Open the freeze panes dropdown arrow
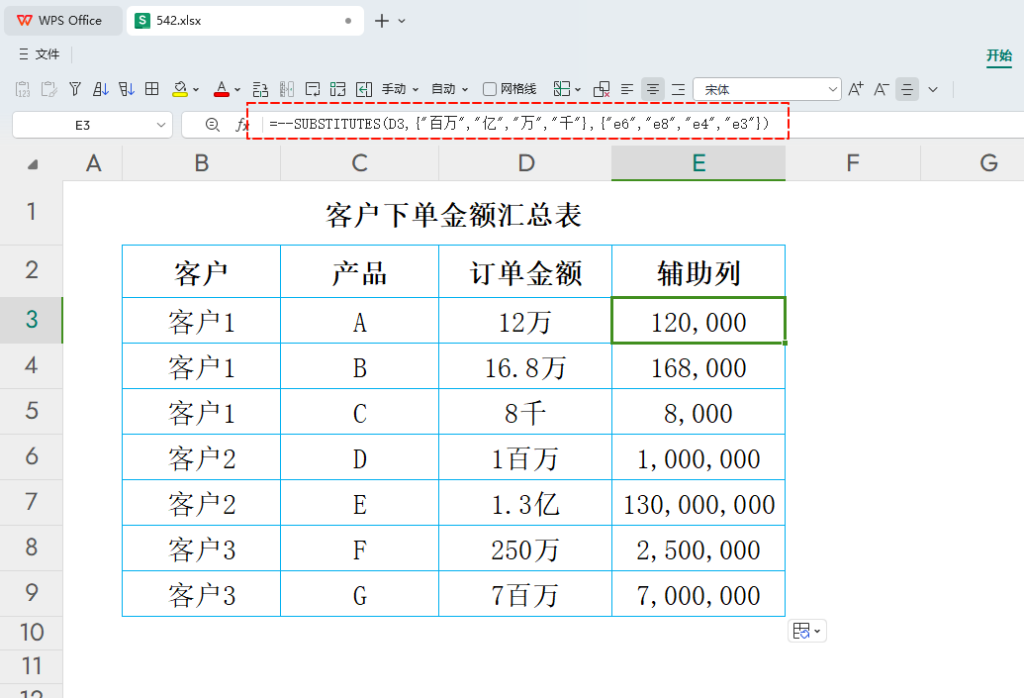The width and height of the screenshot is (1024, 698). pos(578,89)
